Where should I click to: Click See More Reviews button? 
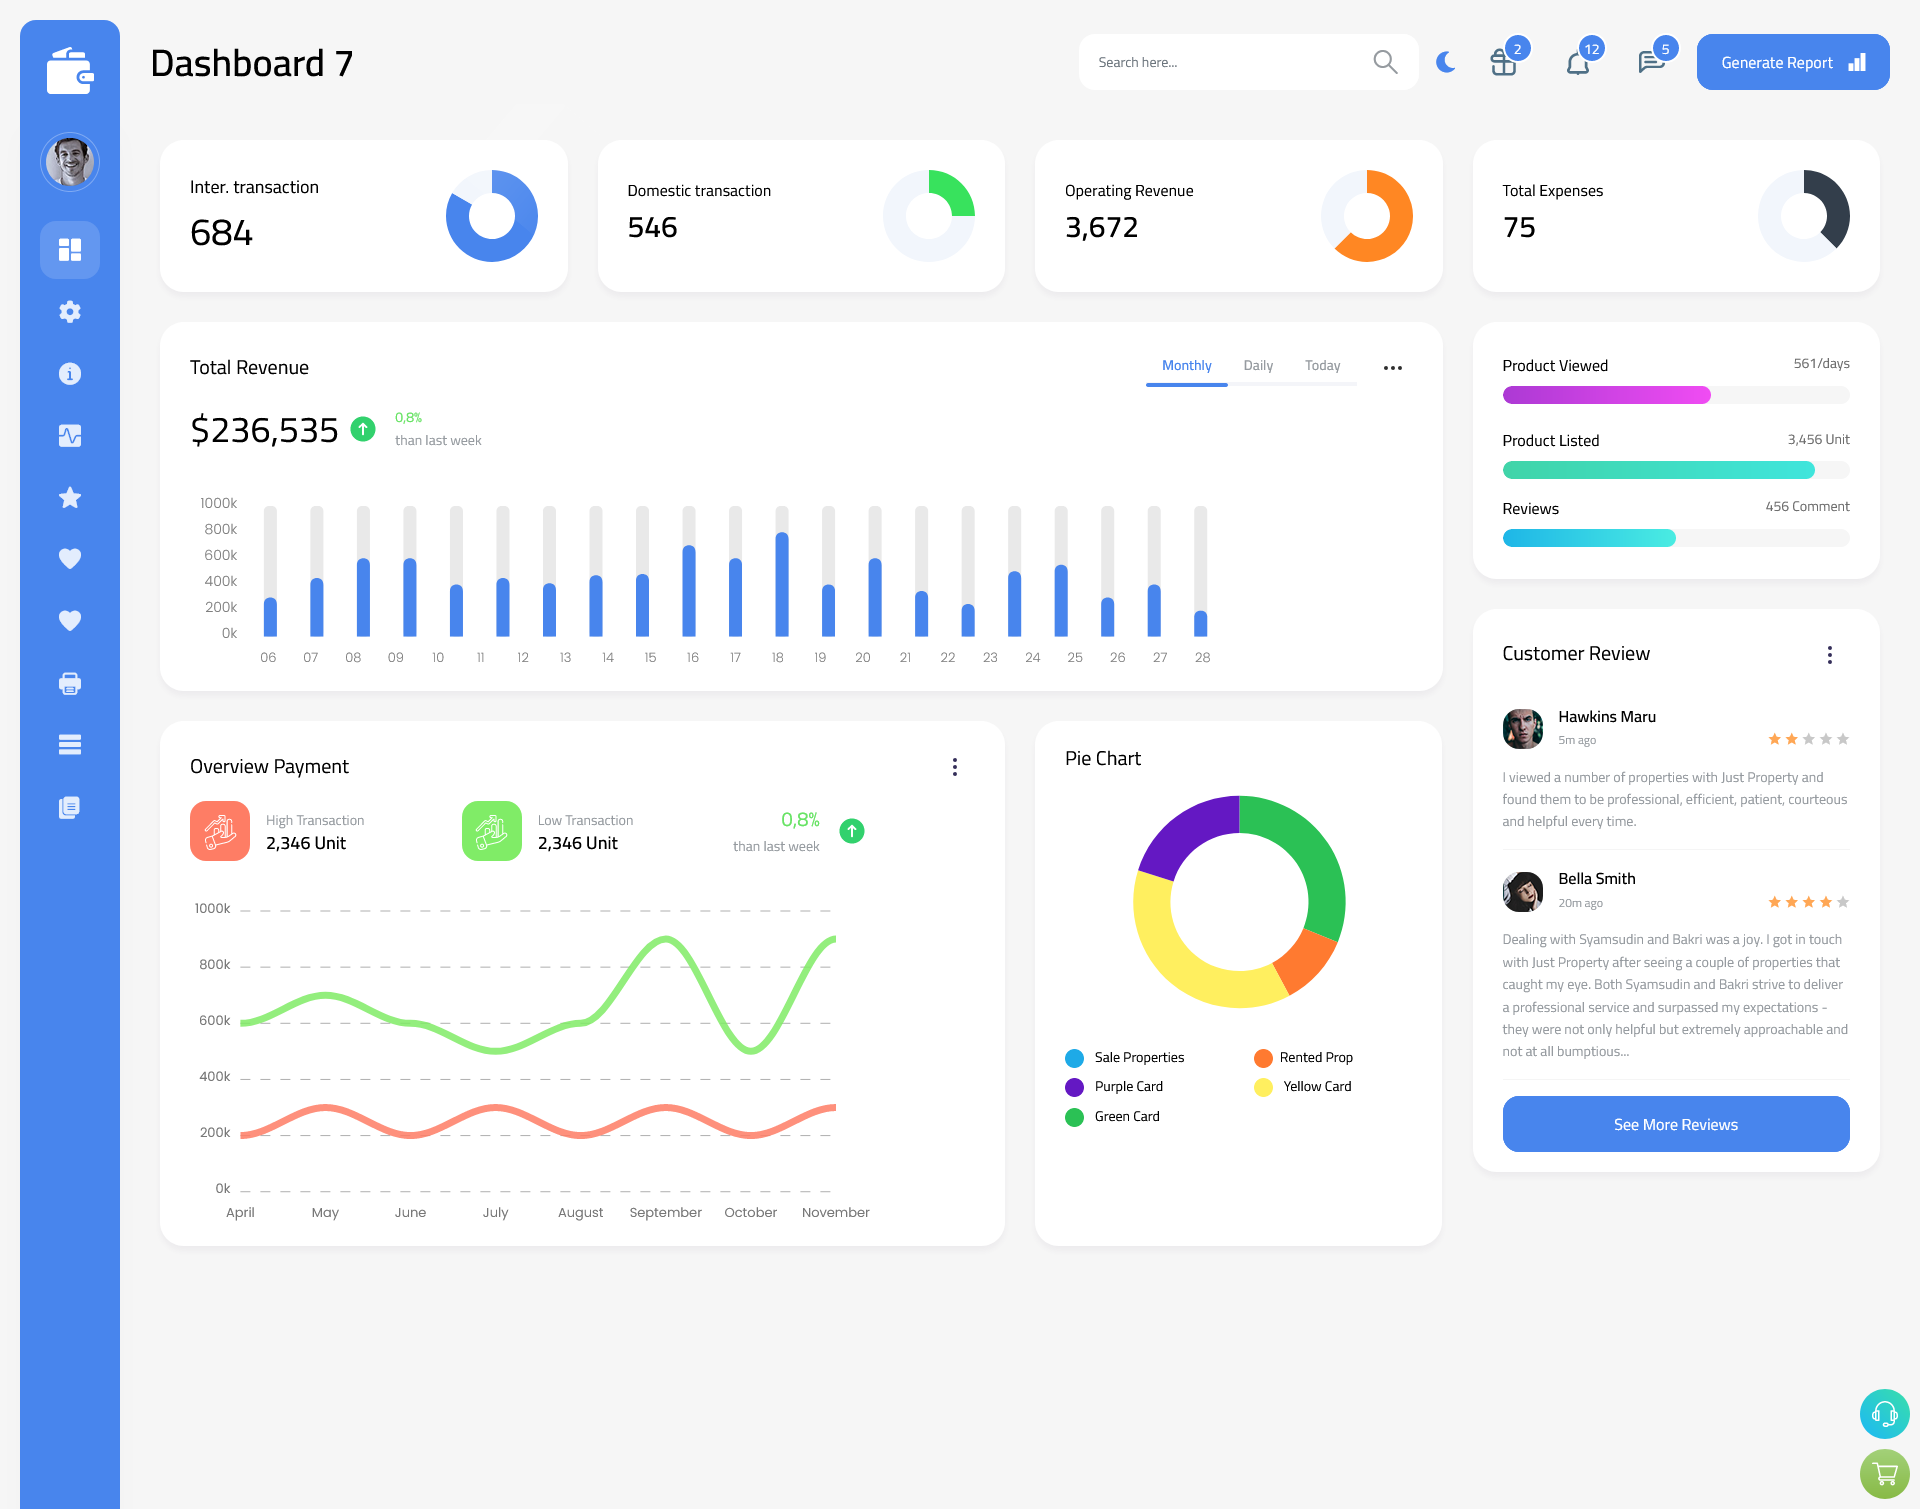coord(1675,1124)
